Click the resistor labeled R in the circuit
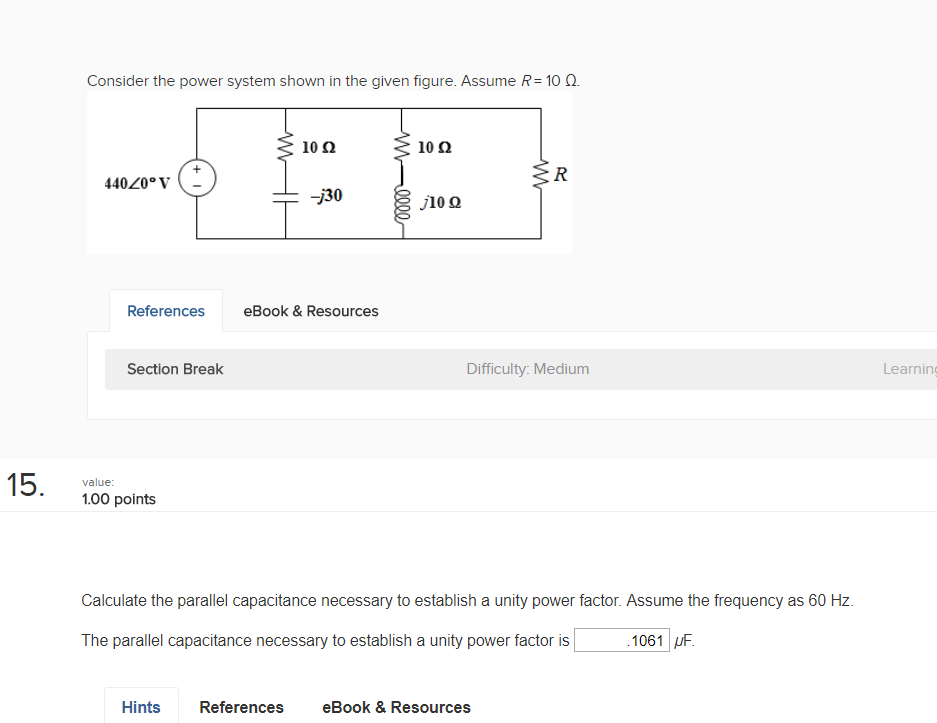The image size is (937, 723). (x=543, y=175)
